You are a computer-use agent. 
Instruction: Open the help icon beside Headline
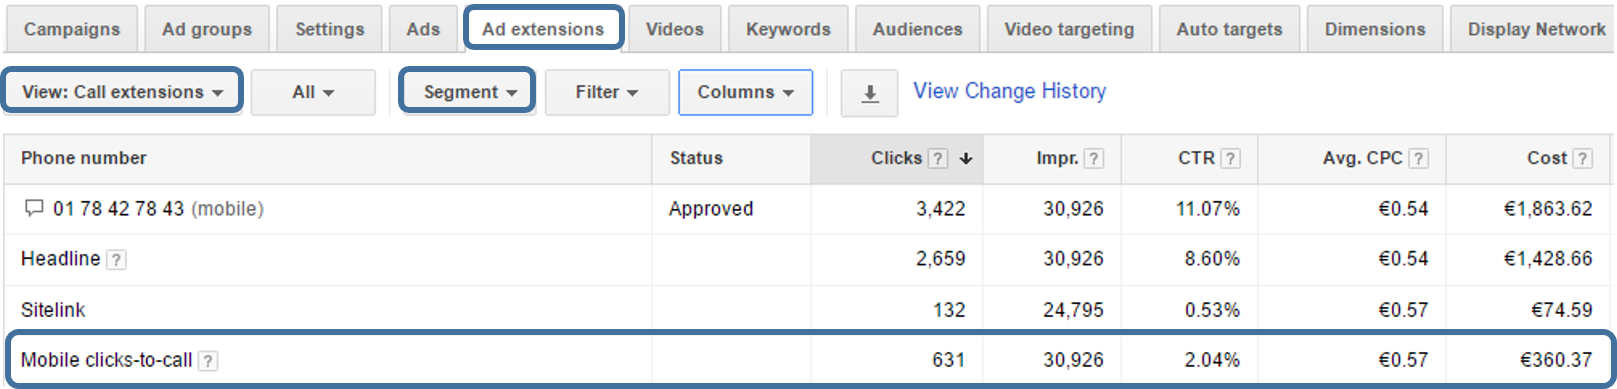pyautogui.click(x=116, y=260)
